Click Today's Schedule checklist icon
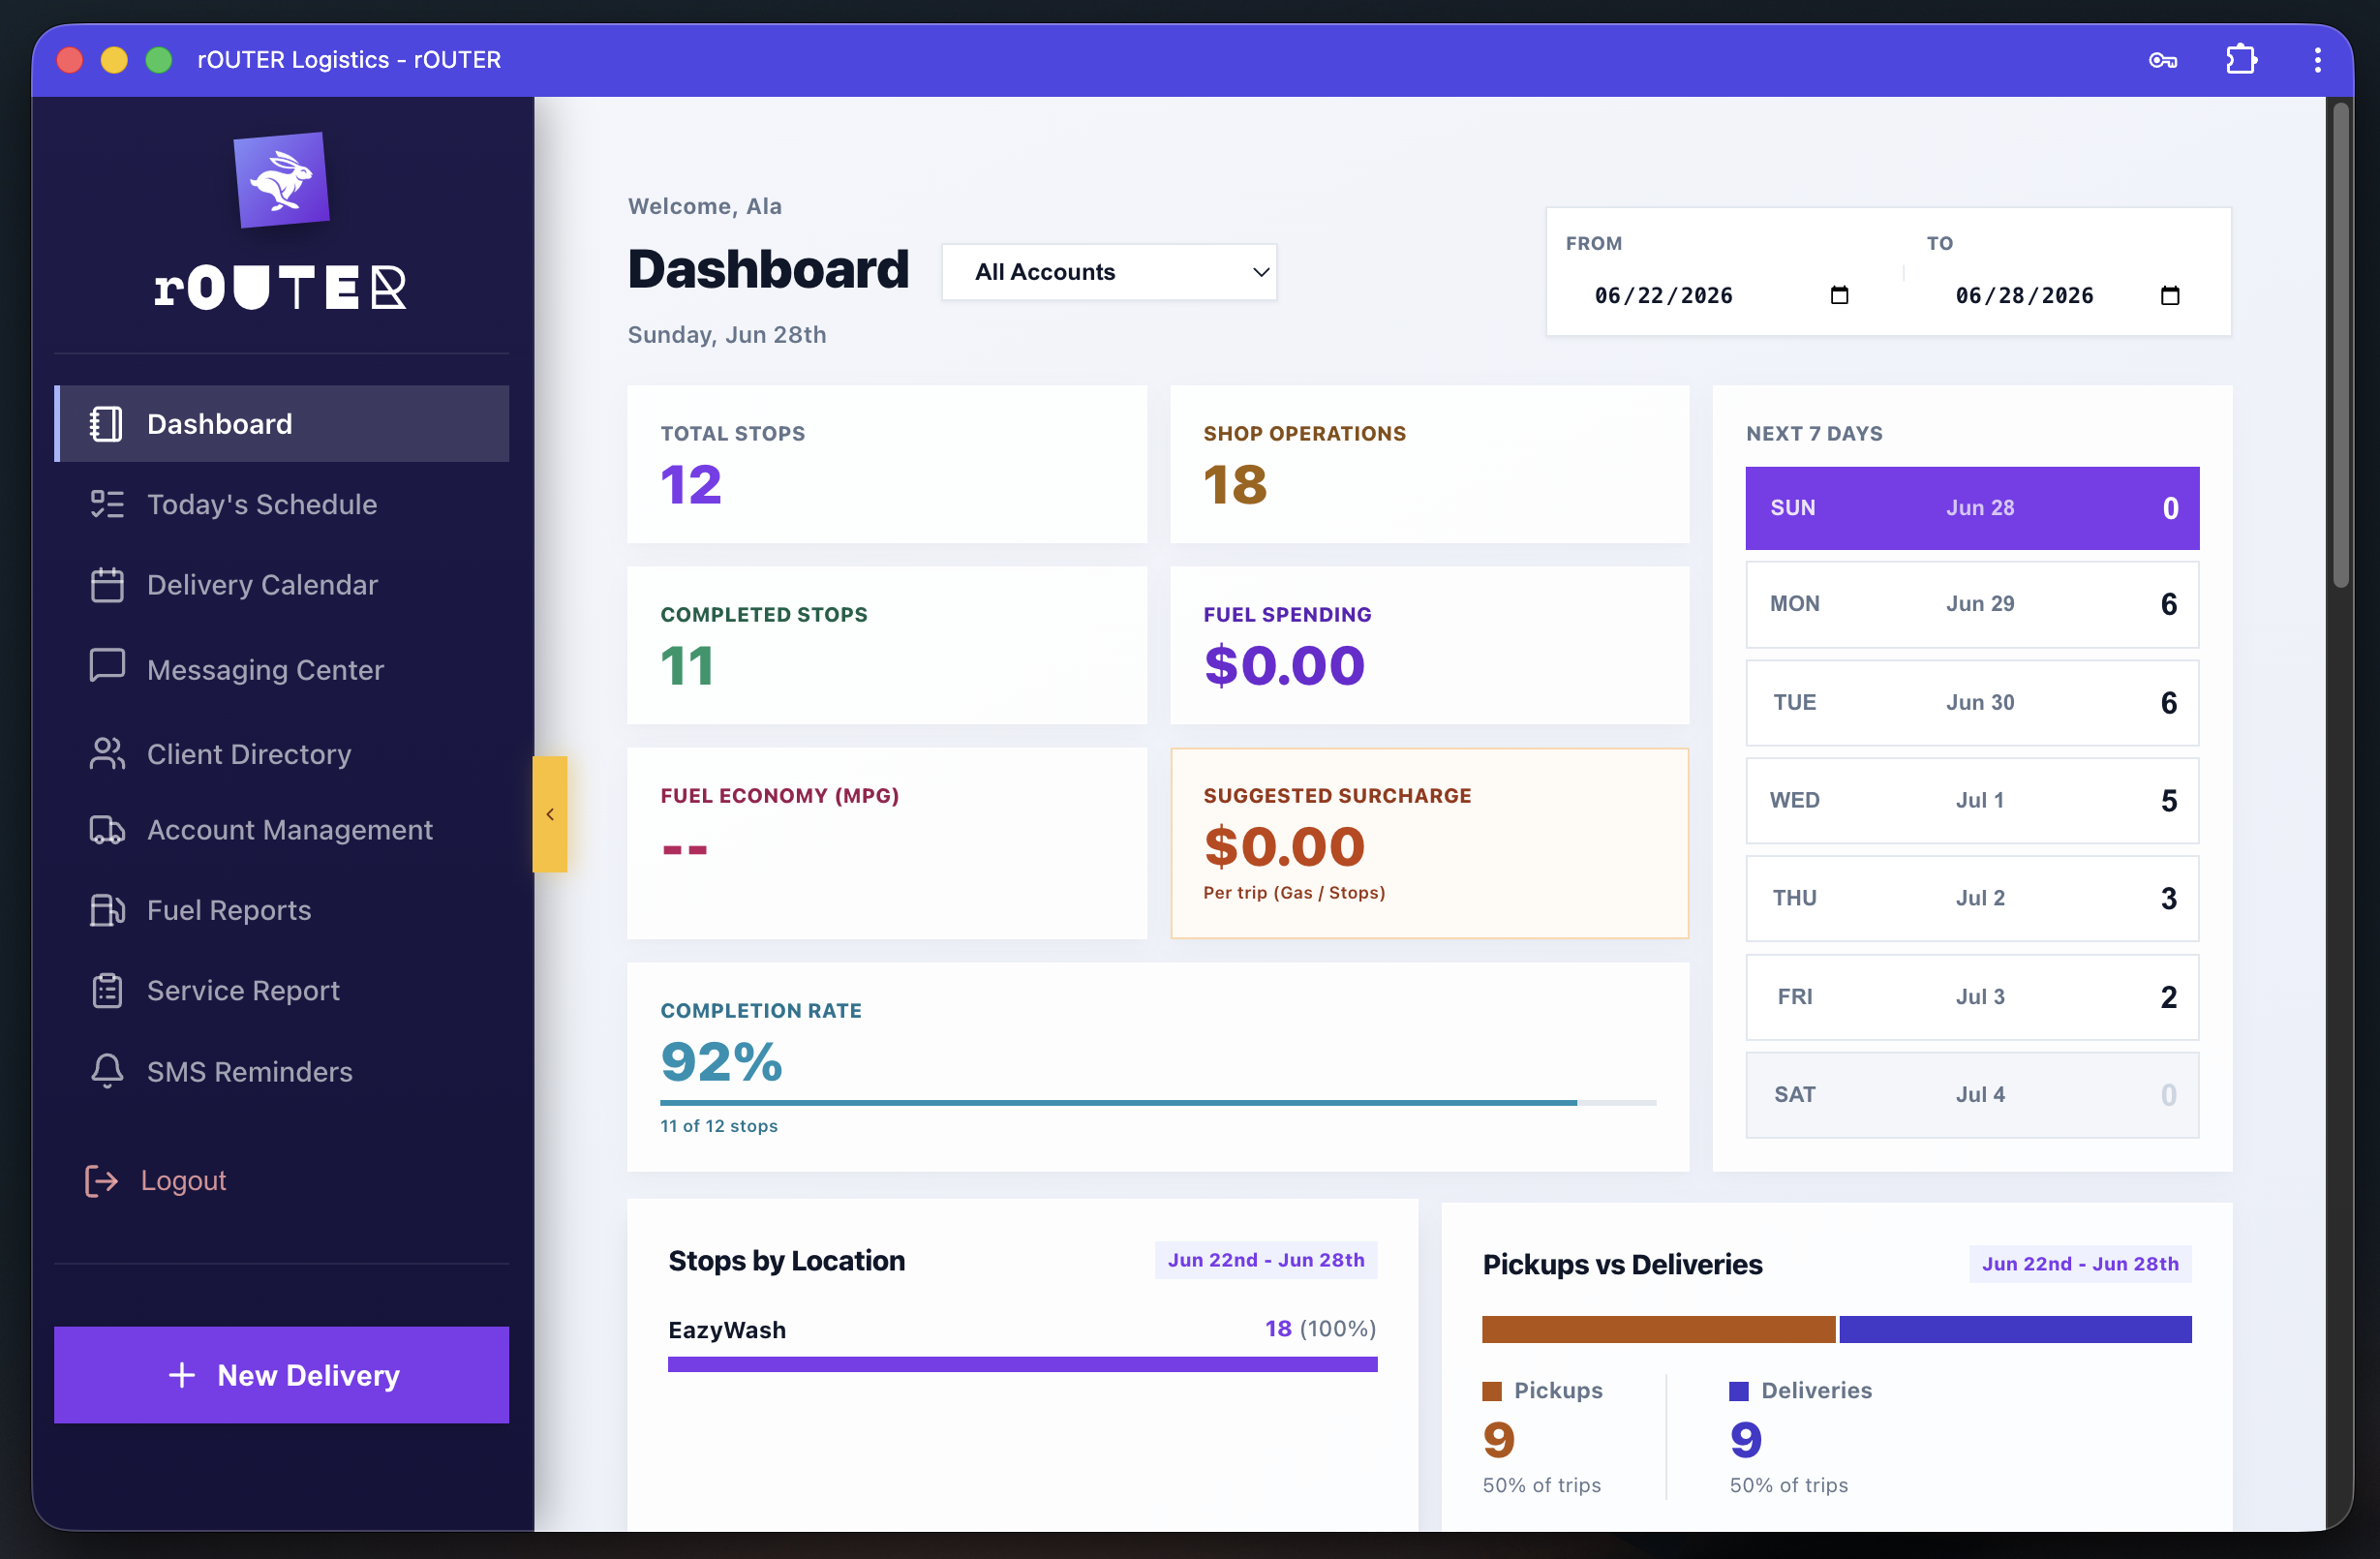The width and height of the screenshot is (2380, 1559). pyautogui.click(x=106, y=504)
